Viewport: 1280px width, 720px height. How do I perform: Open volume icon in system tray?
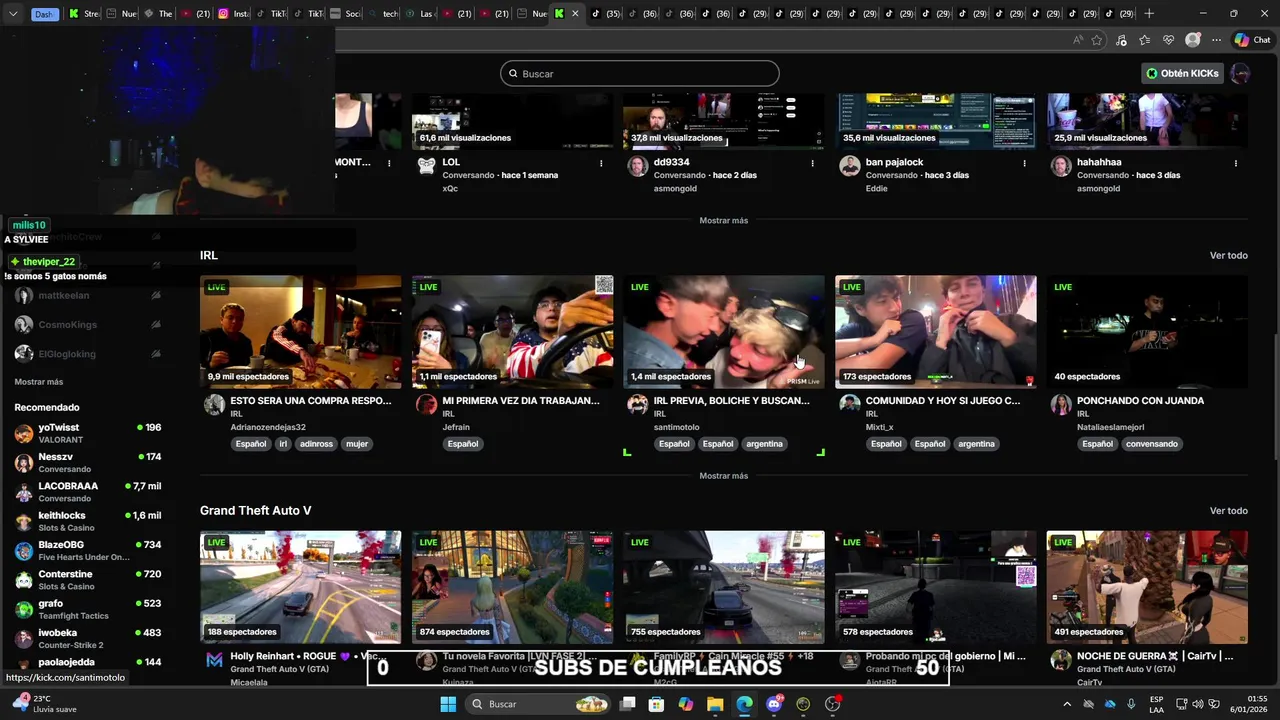click(1198, 704)
